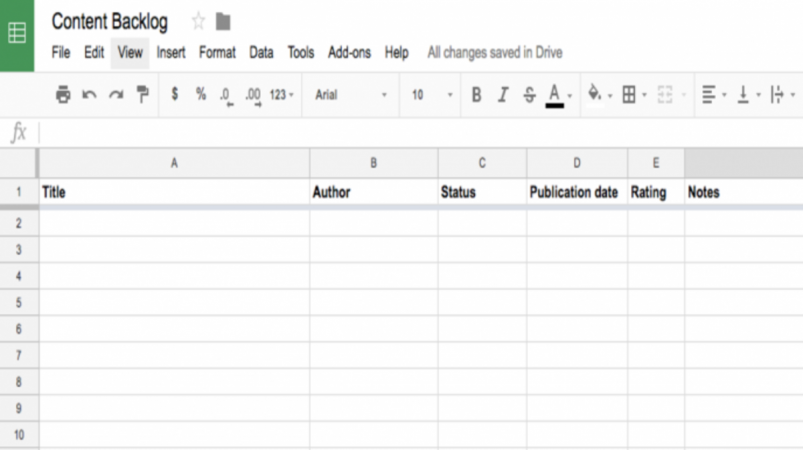Open the Insert menu
The image size is (803, 450).
pyautogui.click(x=171, y=52)
